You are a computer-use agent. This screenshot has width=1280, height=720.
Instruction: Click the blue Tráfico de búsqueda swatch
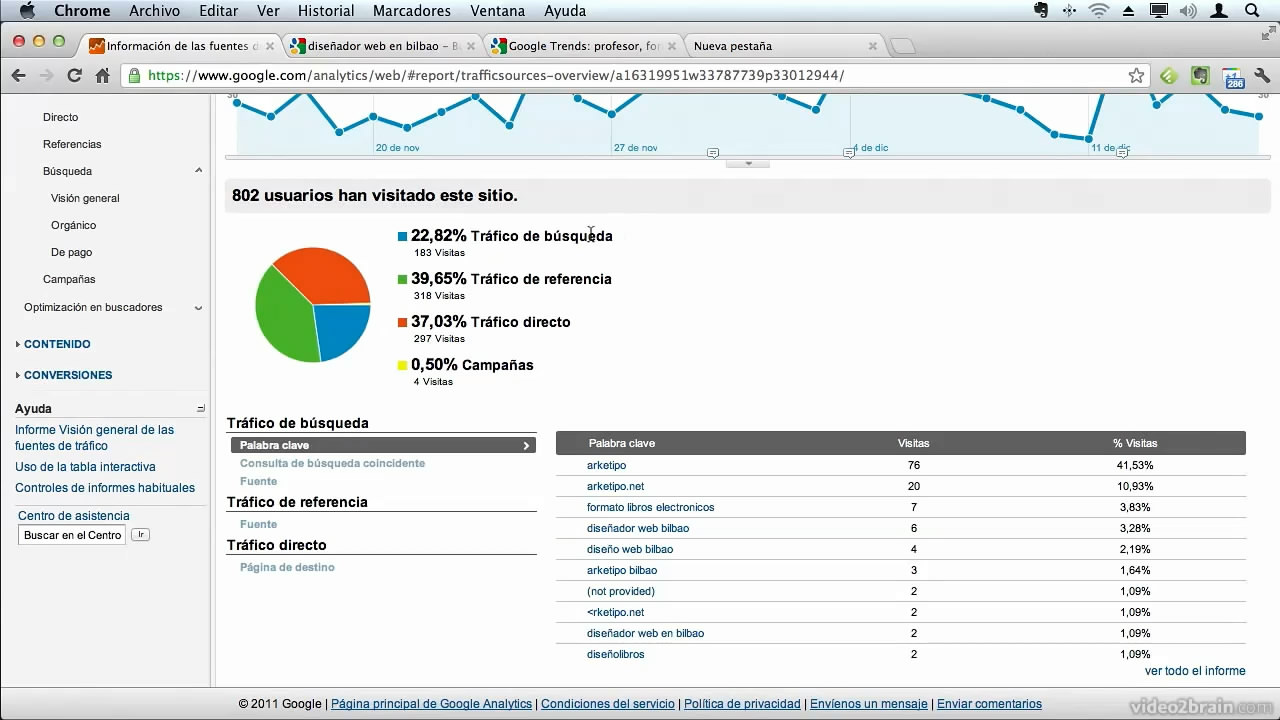[x=402, y=237]
